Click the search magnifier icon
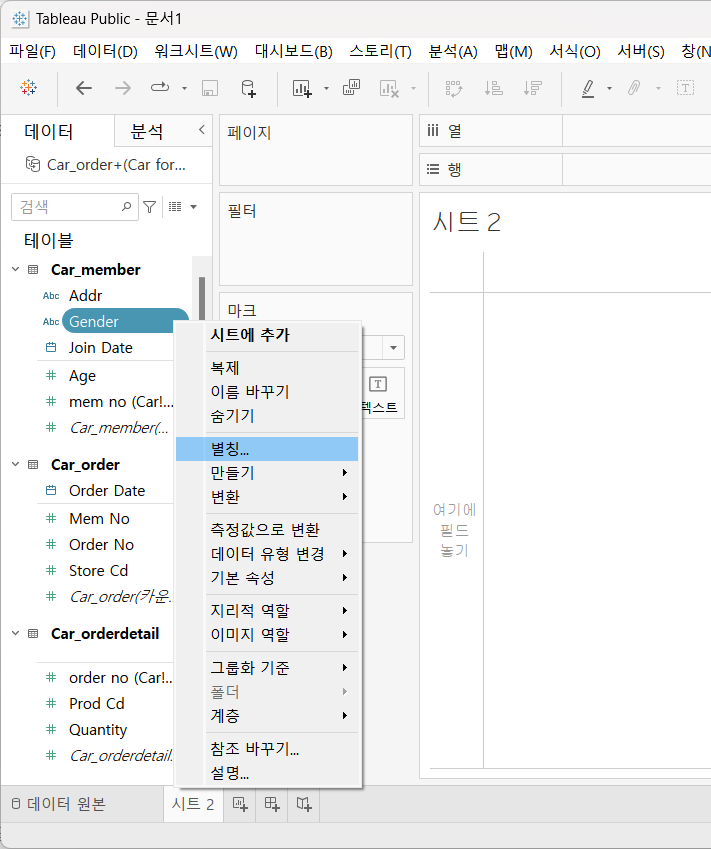Image resolution: width=711 pixels, height=849 pixels. [127, 206]
